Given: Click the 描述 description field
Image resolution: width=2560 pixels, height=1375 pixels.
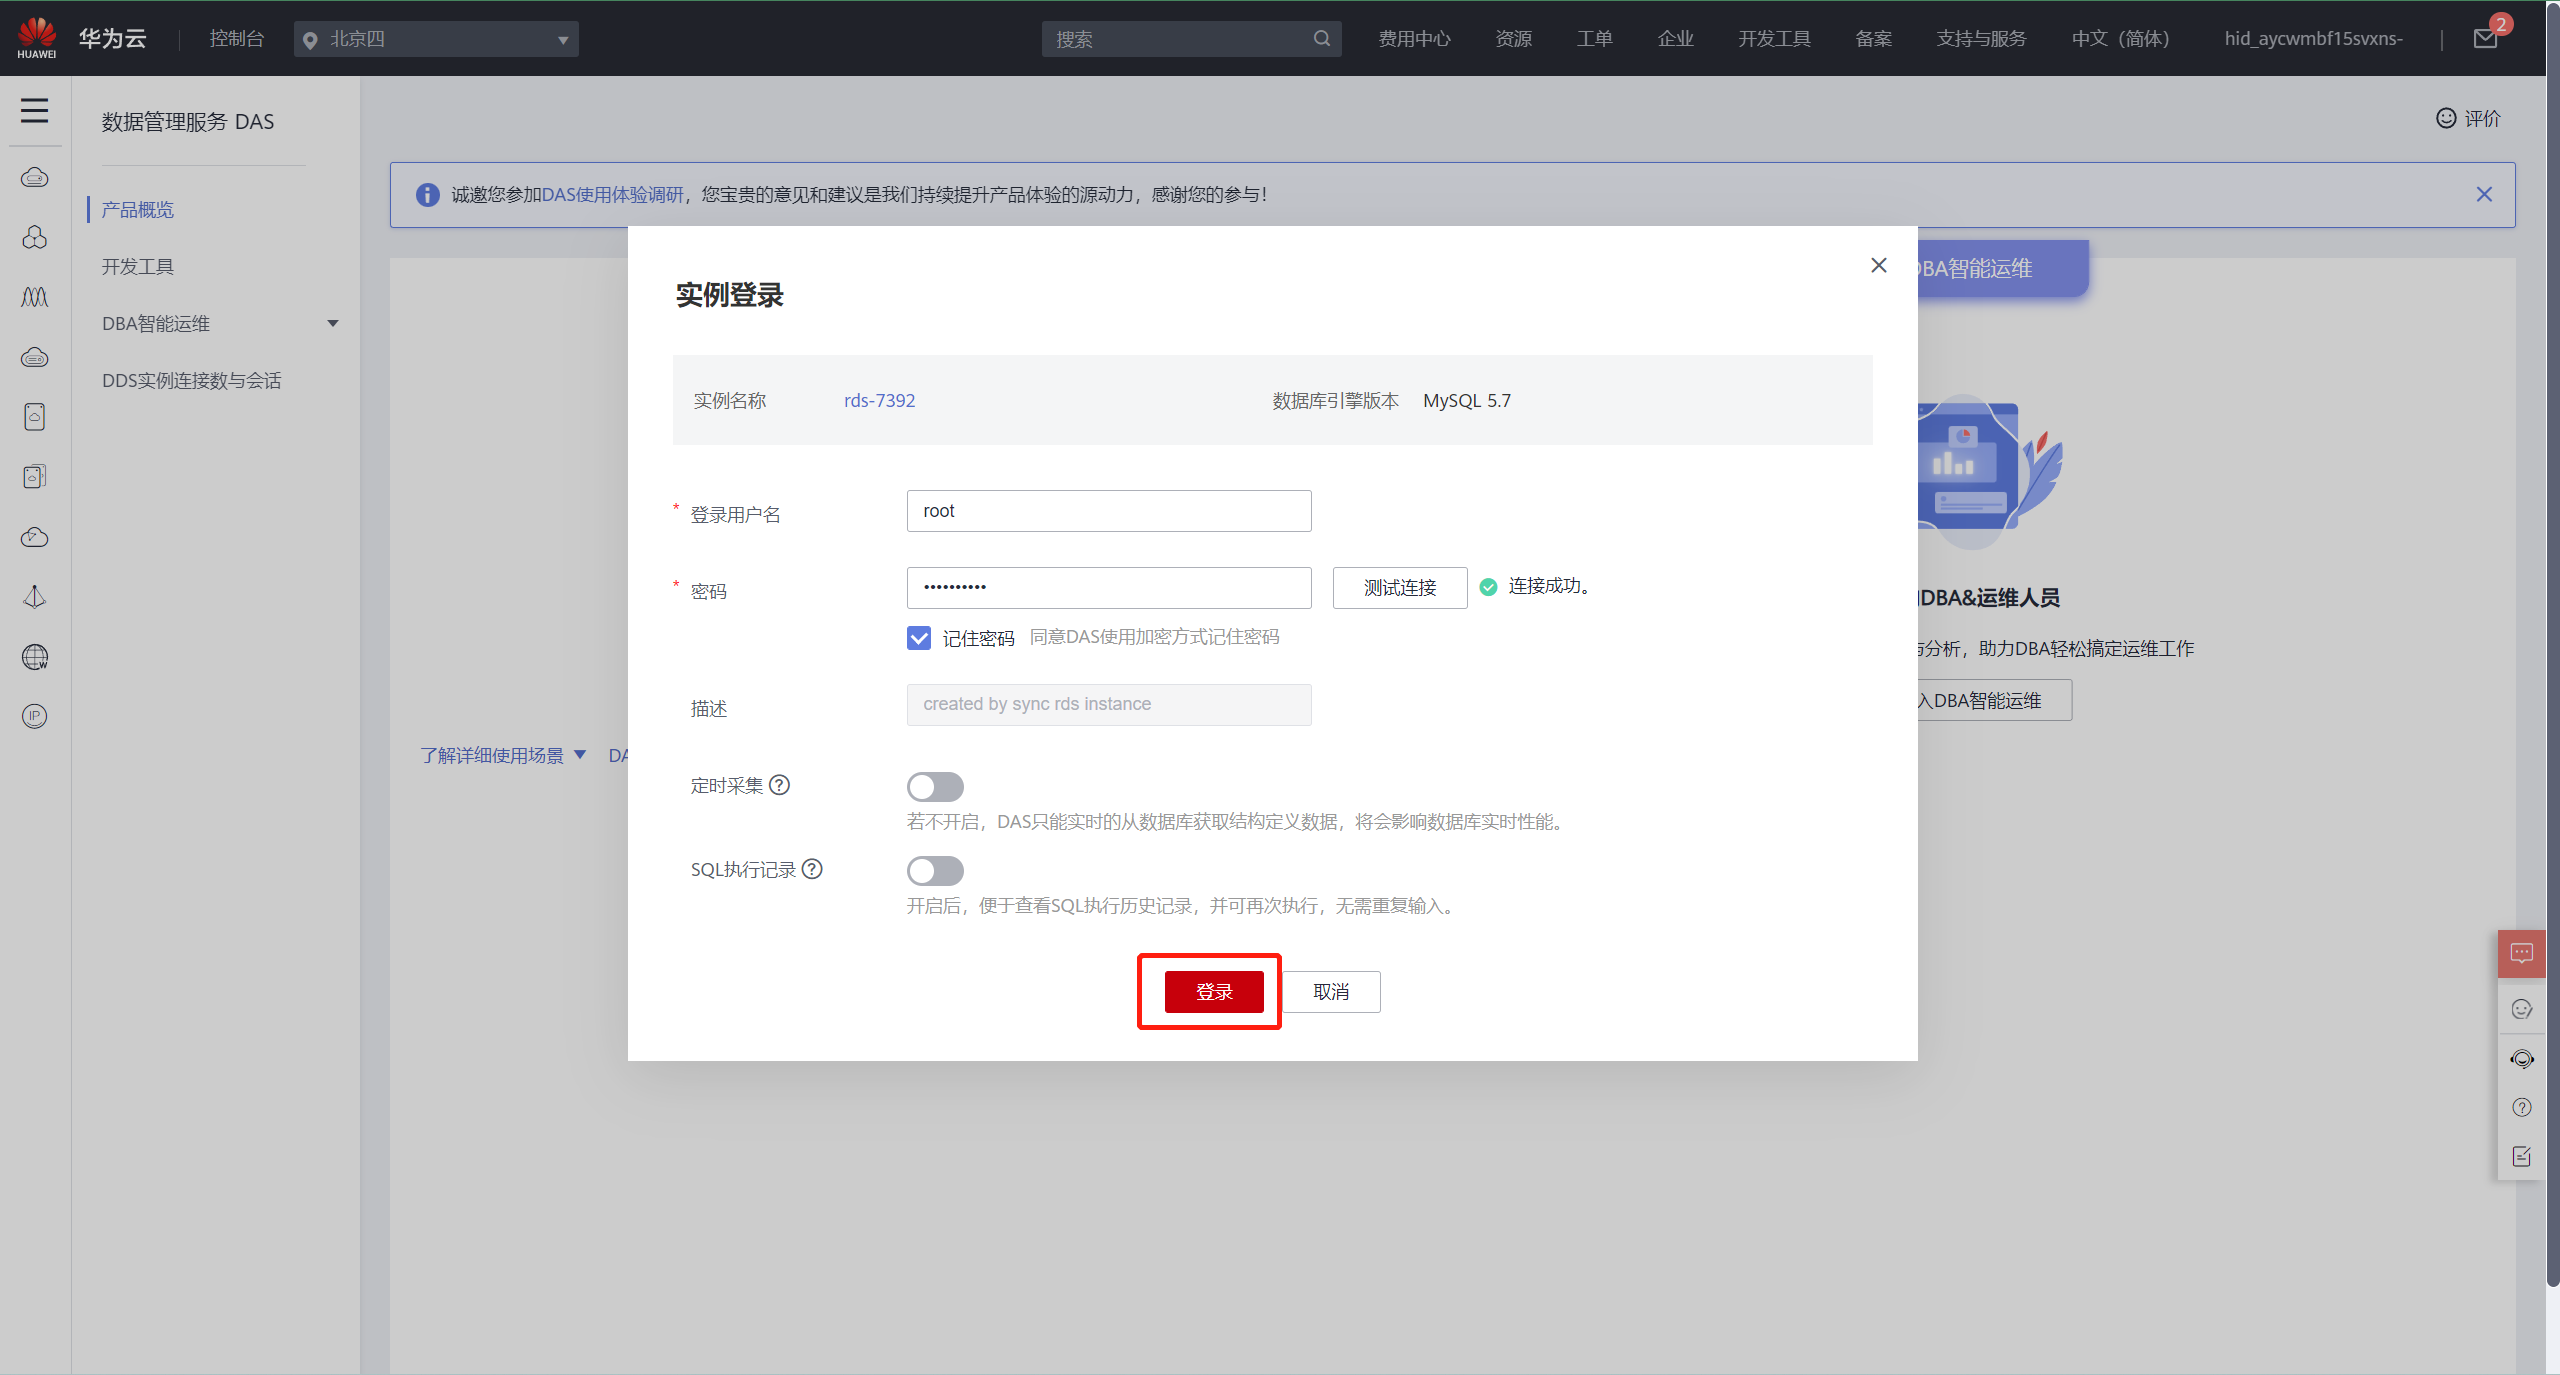Looking at the screenshot, I should (1109, 705).
